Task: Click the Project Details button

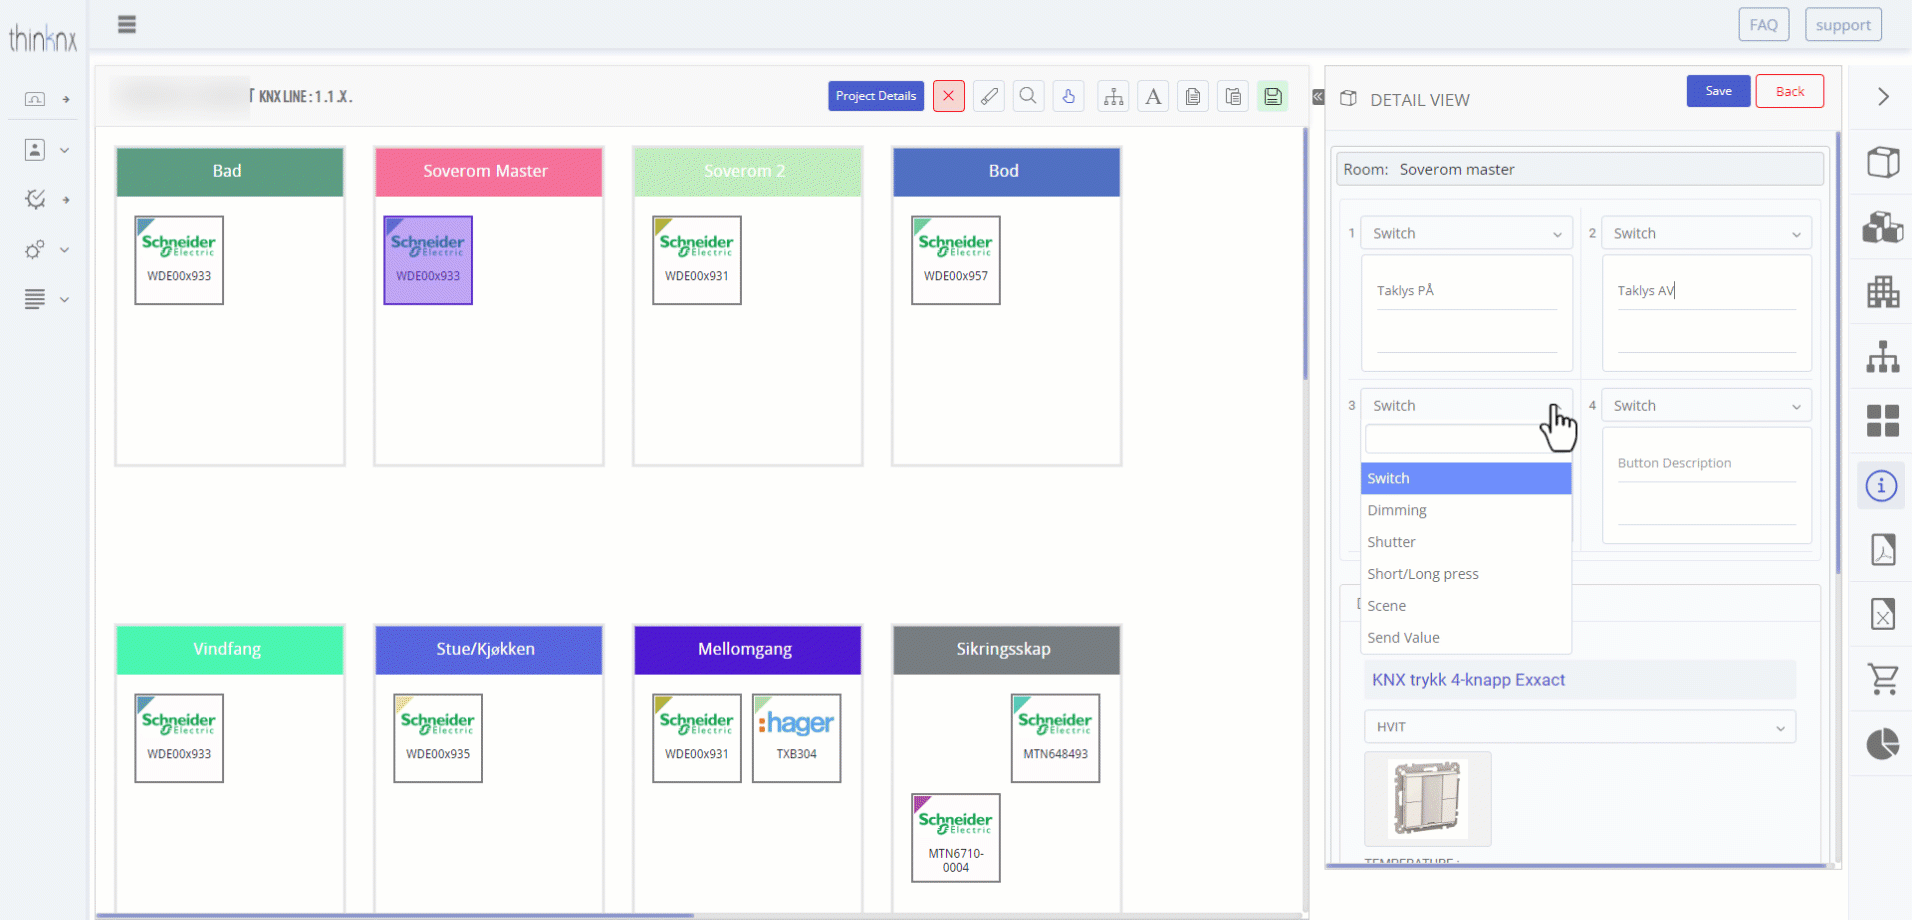Action: (x=876, y=96)
